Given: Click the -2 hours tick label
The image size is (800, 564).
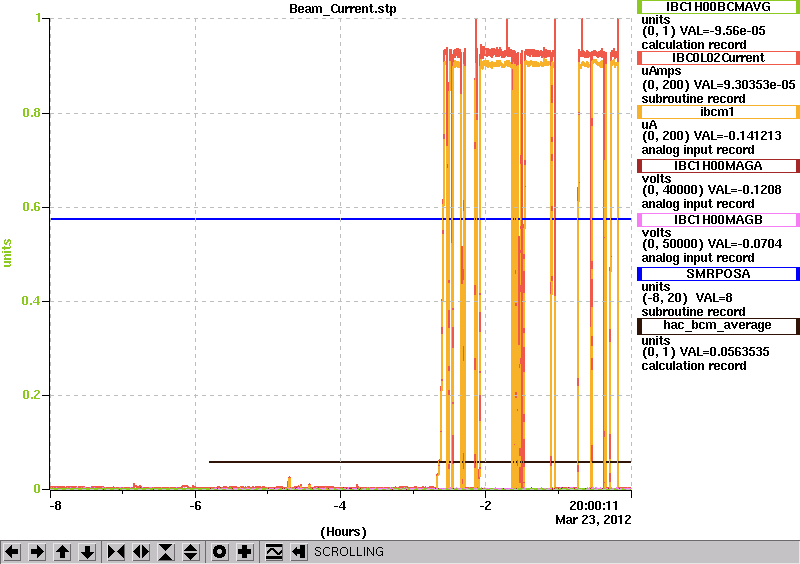Looking at the screenshot, I should [485, 506].
